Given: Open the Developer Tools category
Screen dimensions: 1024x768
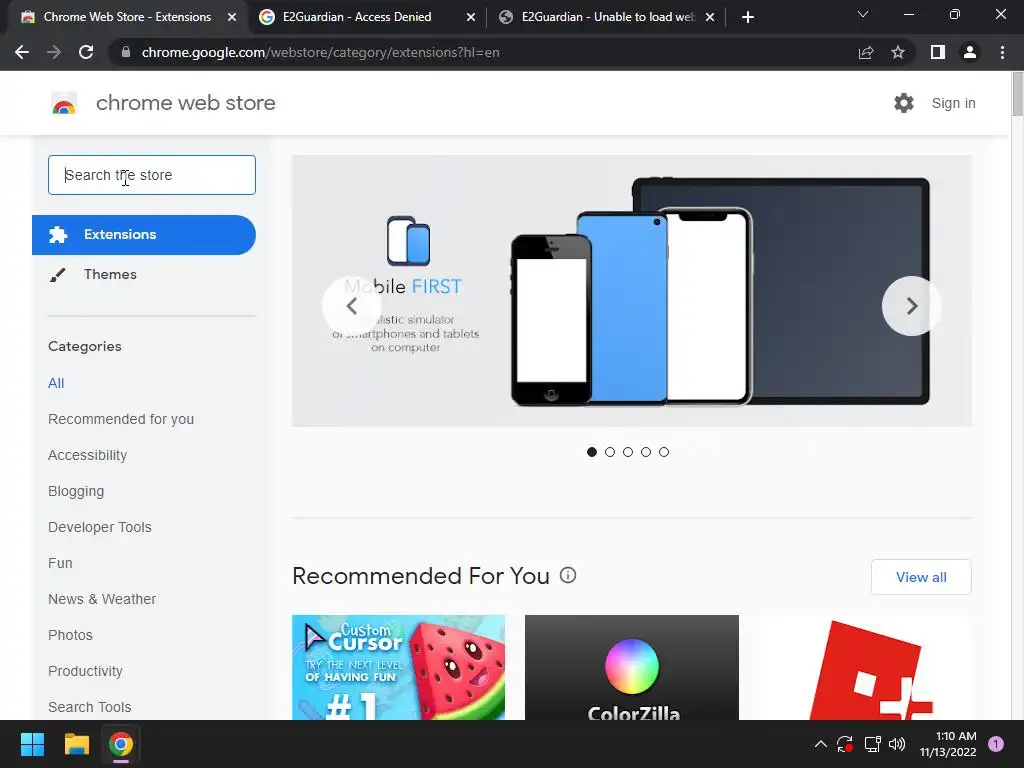Looking at the screenshot, I should tap(100, 527).
